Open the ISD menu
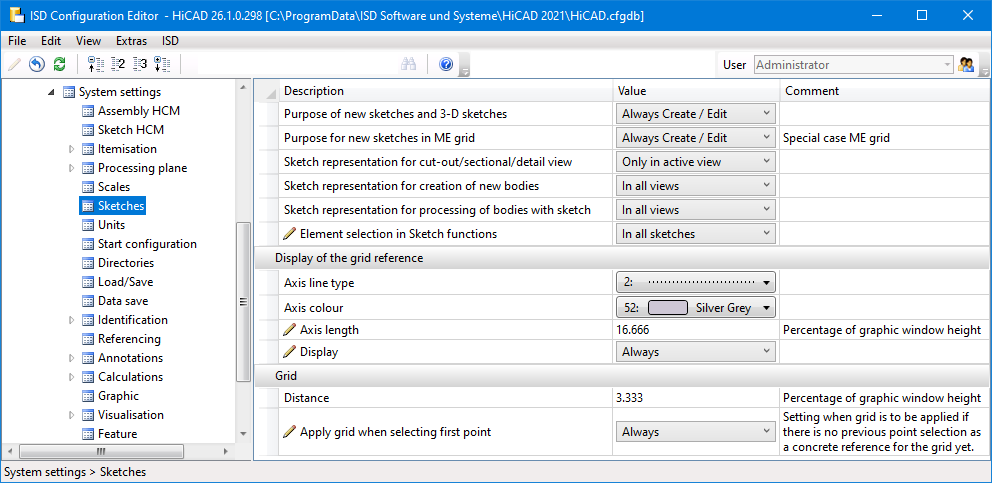The height and width of the screenshot is (483, 992). (170, 41)
